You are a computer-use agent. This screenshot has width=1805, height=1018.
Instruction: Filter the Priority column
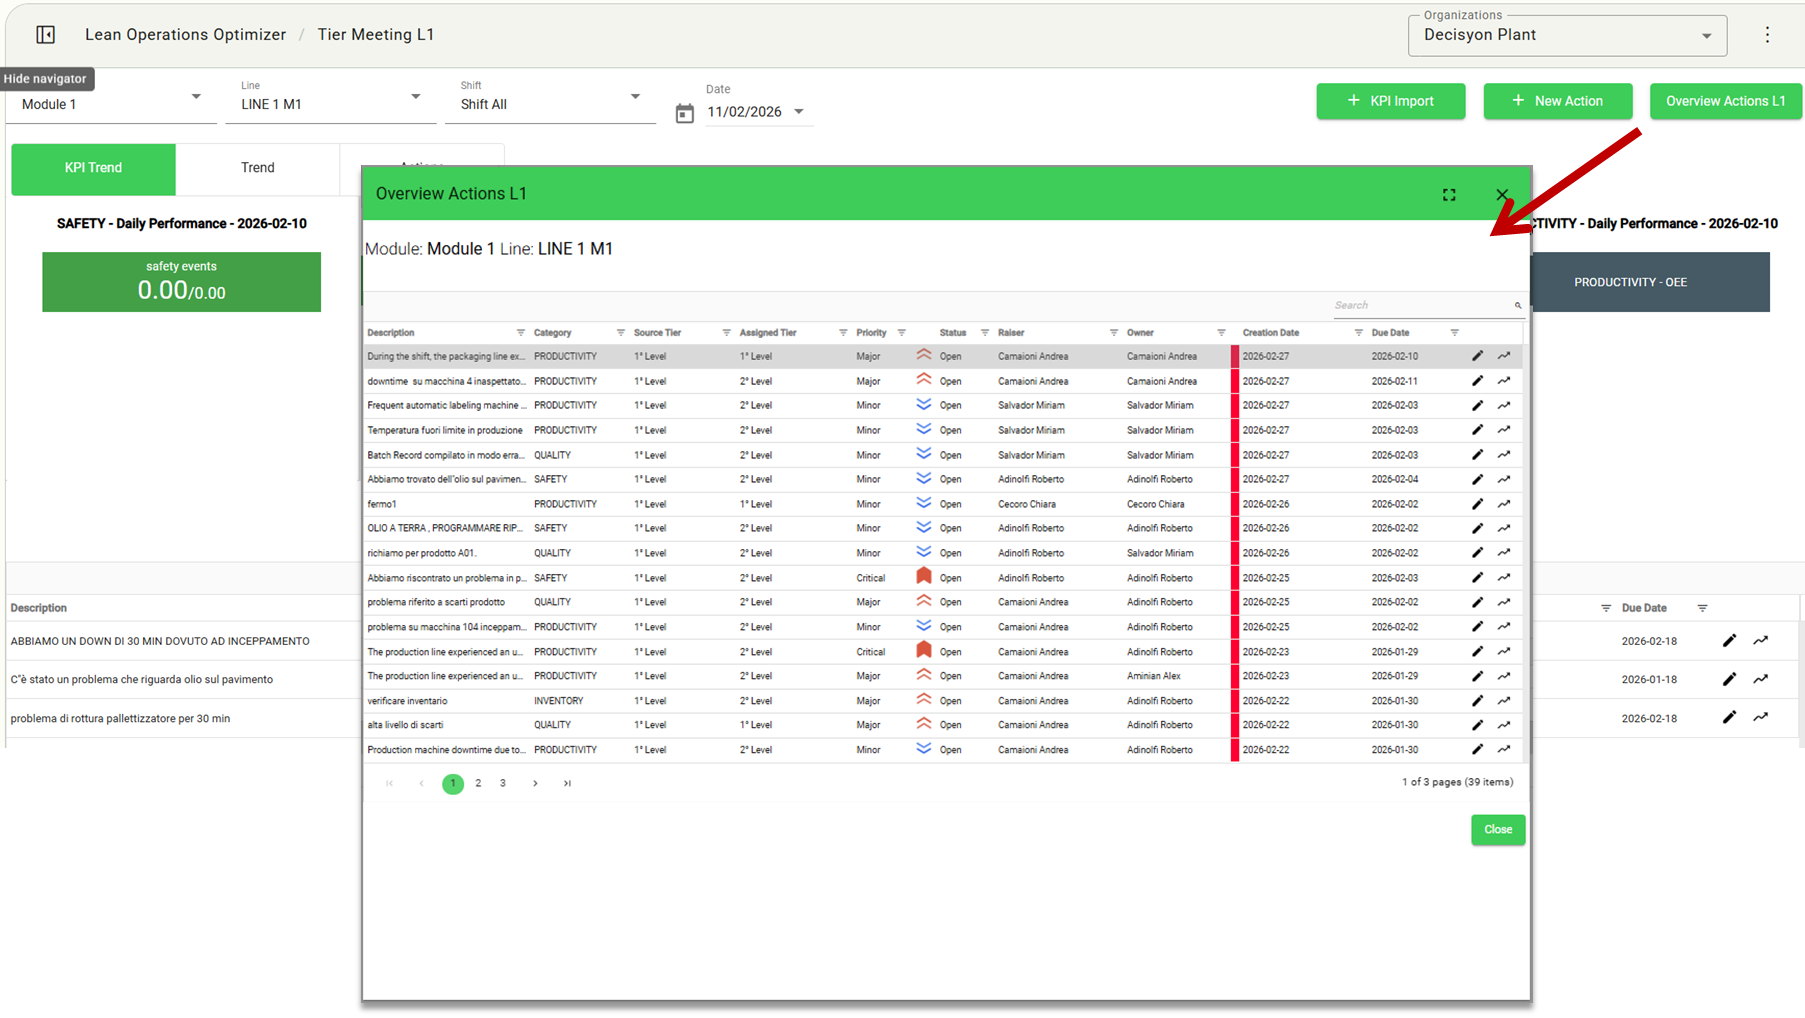coord(901,333)
